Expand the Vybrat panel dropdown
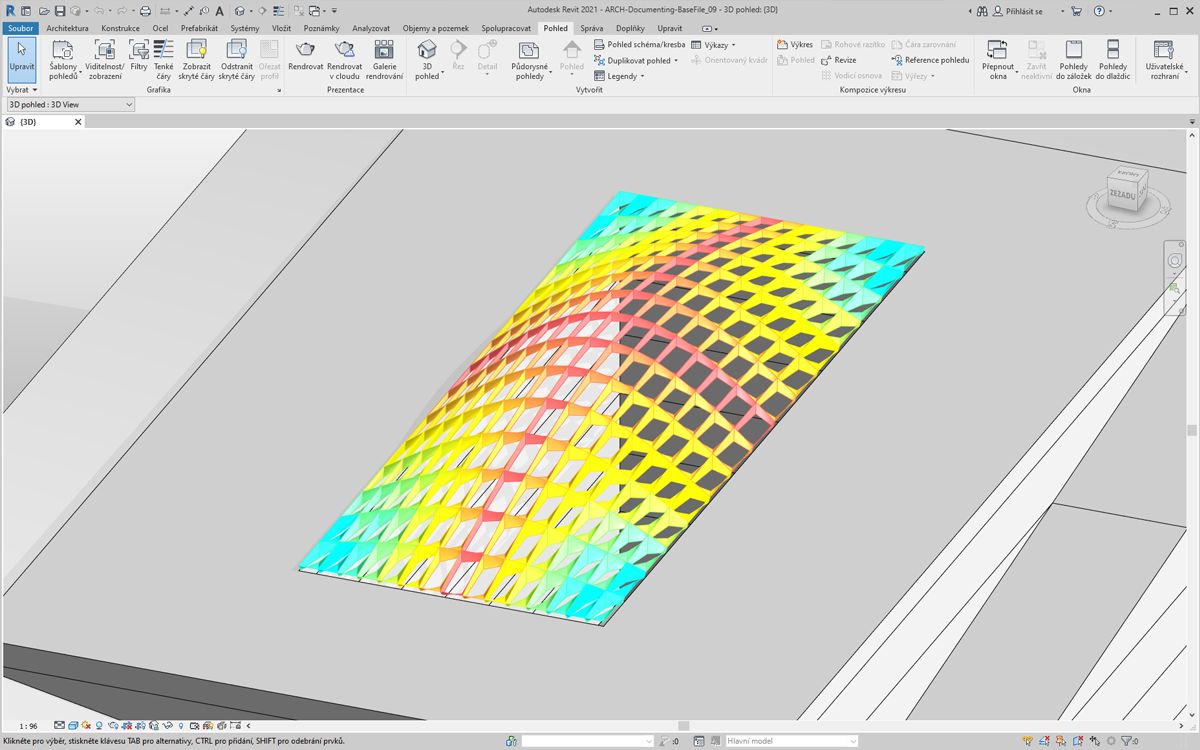Viewport: 1200px width, 750px height. click(x=21, y=90)
